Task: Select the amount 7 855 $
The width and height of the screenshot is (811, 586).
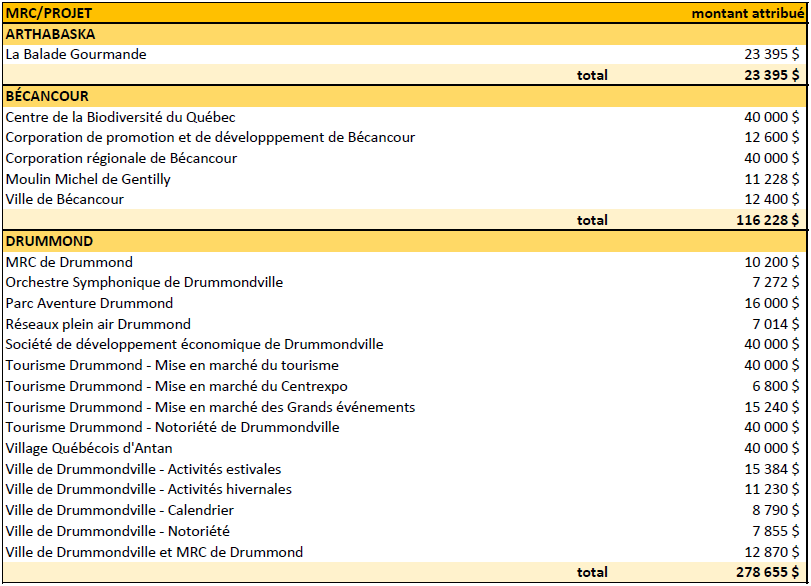Action: click(x=775, y=531)
